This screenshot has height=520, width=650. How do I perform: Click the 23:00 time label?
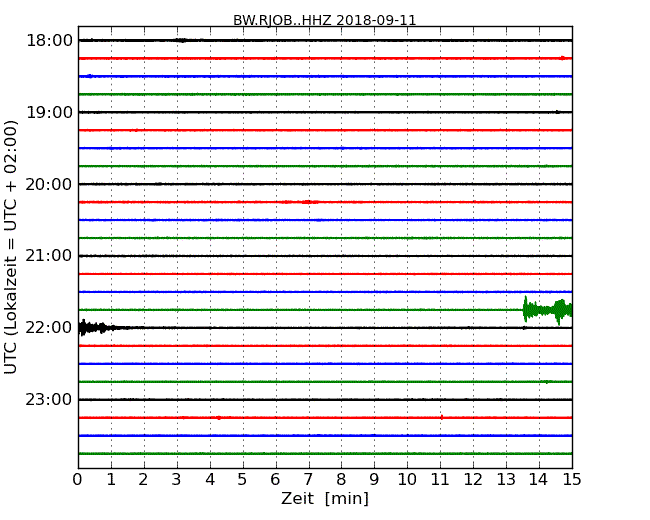tap(49, 399)
